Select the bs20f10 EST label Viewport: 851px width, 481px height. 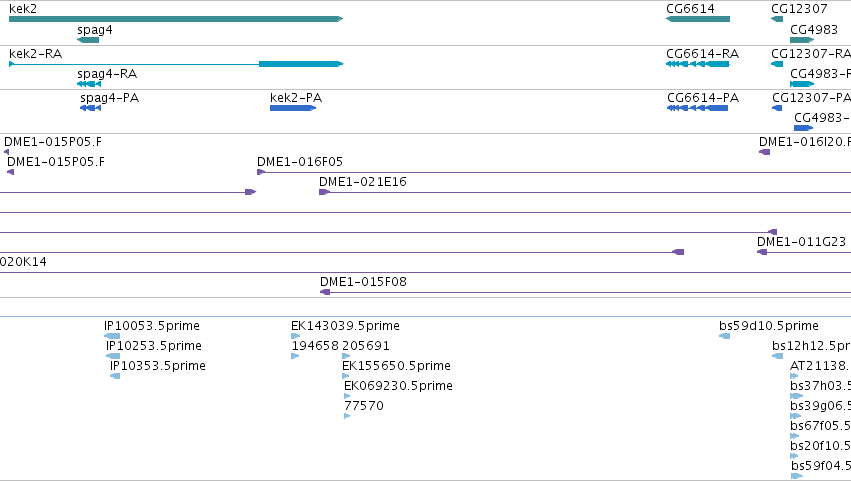tap(821, 446)
